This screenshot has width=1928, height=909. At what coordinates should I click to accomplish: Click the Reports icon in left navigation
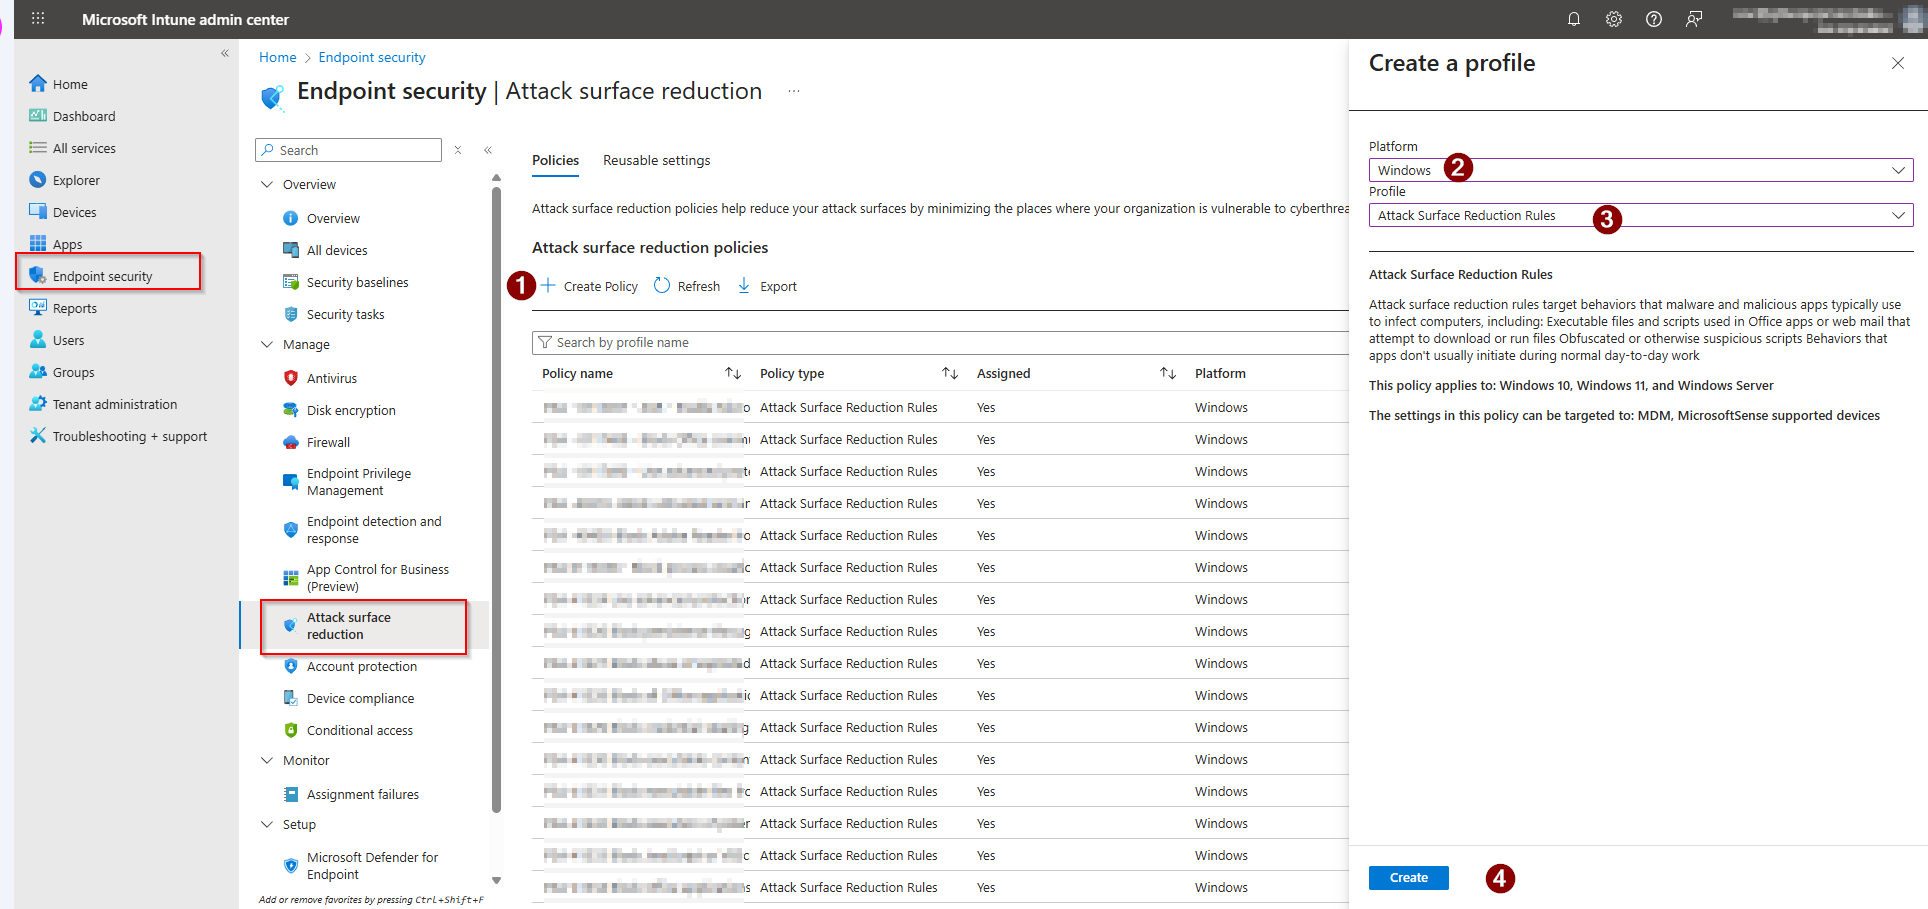tap(38, 308)
